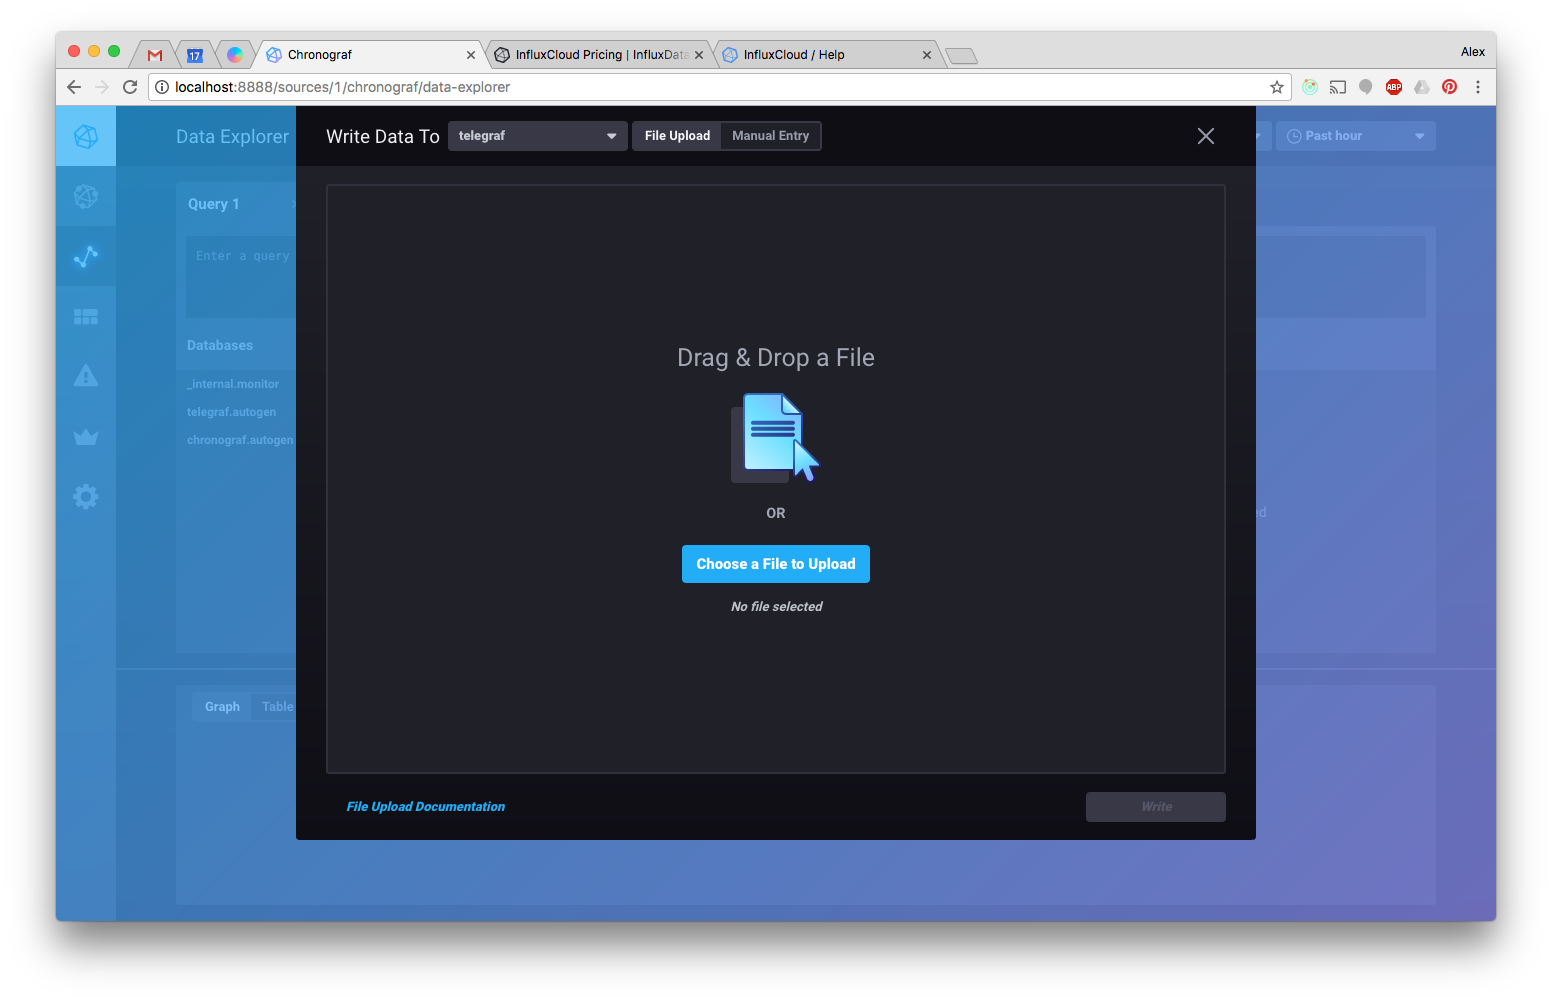Open Dashboards via sidebar grid icon
1552x1001 pixels.
(x=86, y=316)
